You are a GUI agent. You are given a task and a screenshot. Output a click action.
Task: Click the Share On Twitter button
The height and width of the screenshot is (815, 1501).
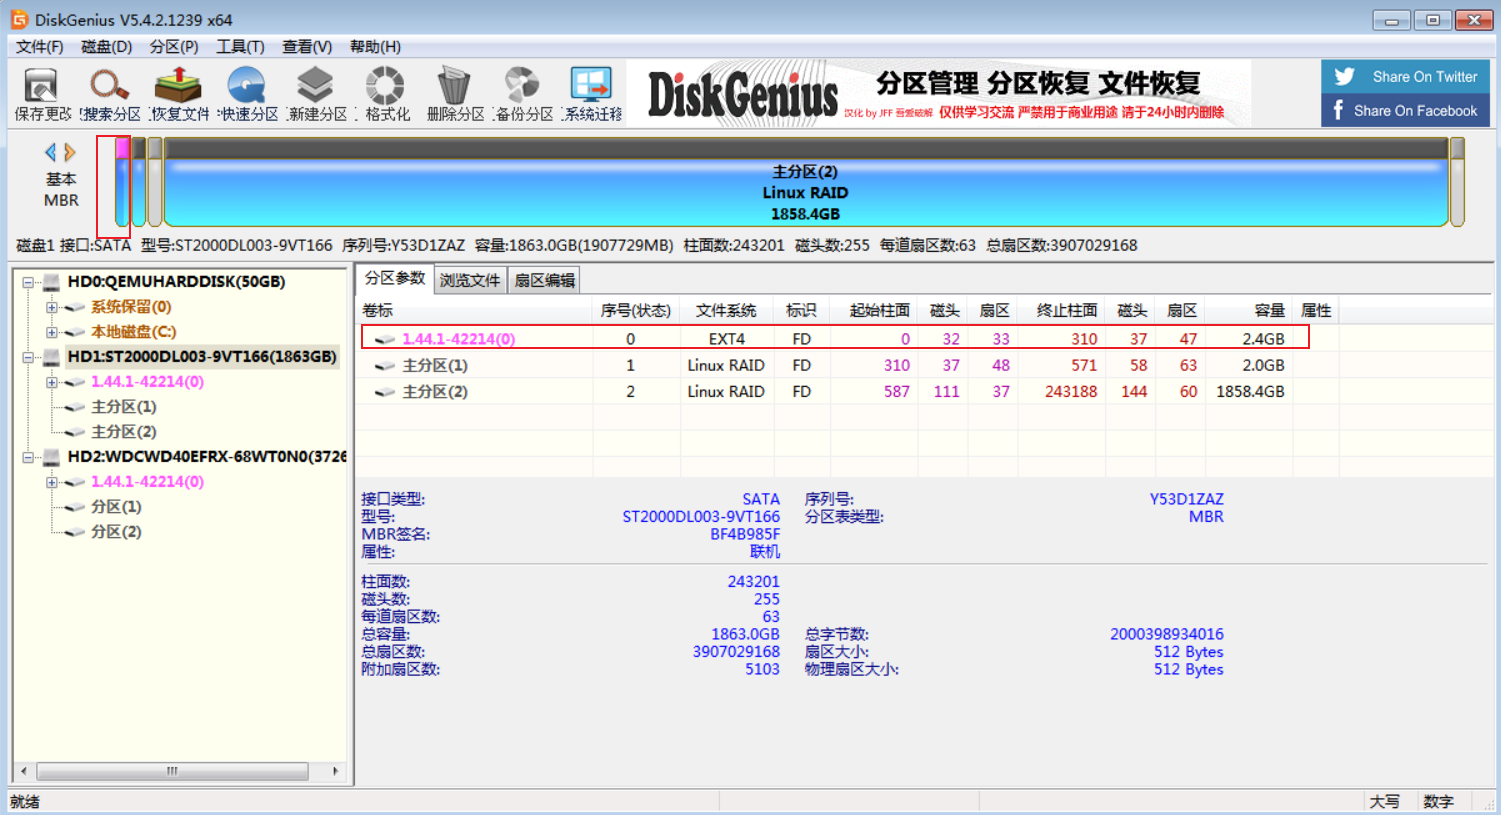pos(1405,77)
